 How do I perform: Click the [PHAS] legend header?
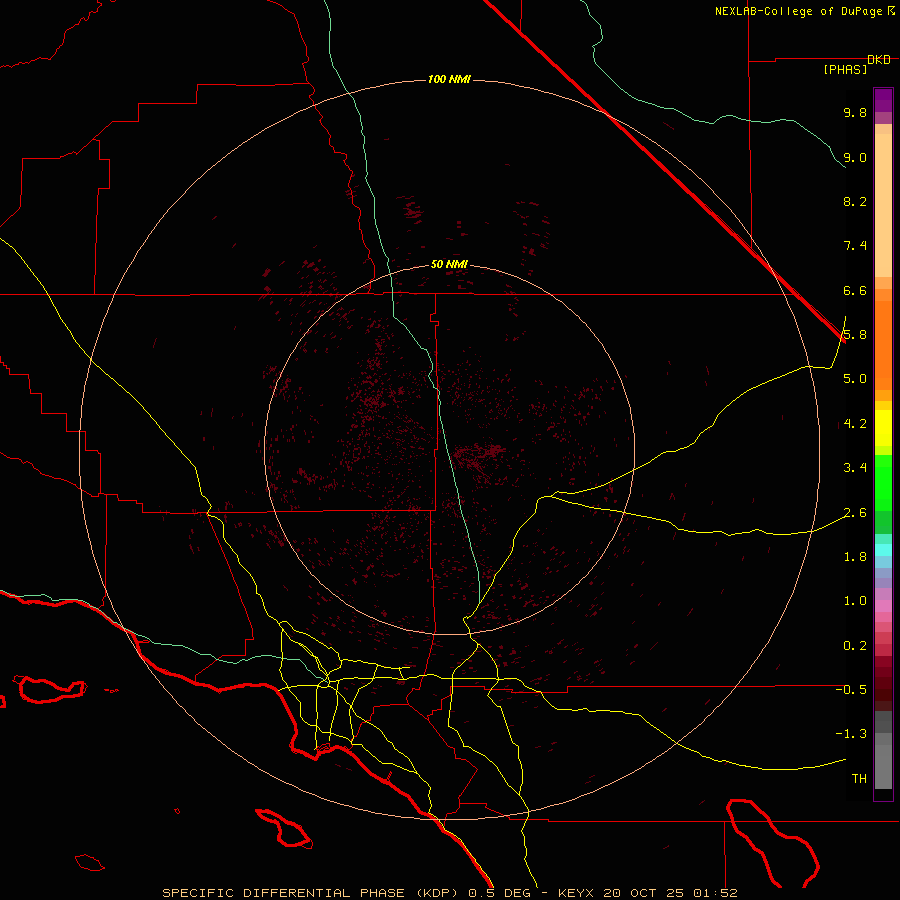coord(845,70)
